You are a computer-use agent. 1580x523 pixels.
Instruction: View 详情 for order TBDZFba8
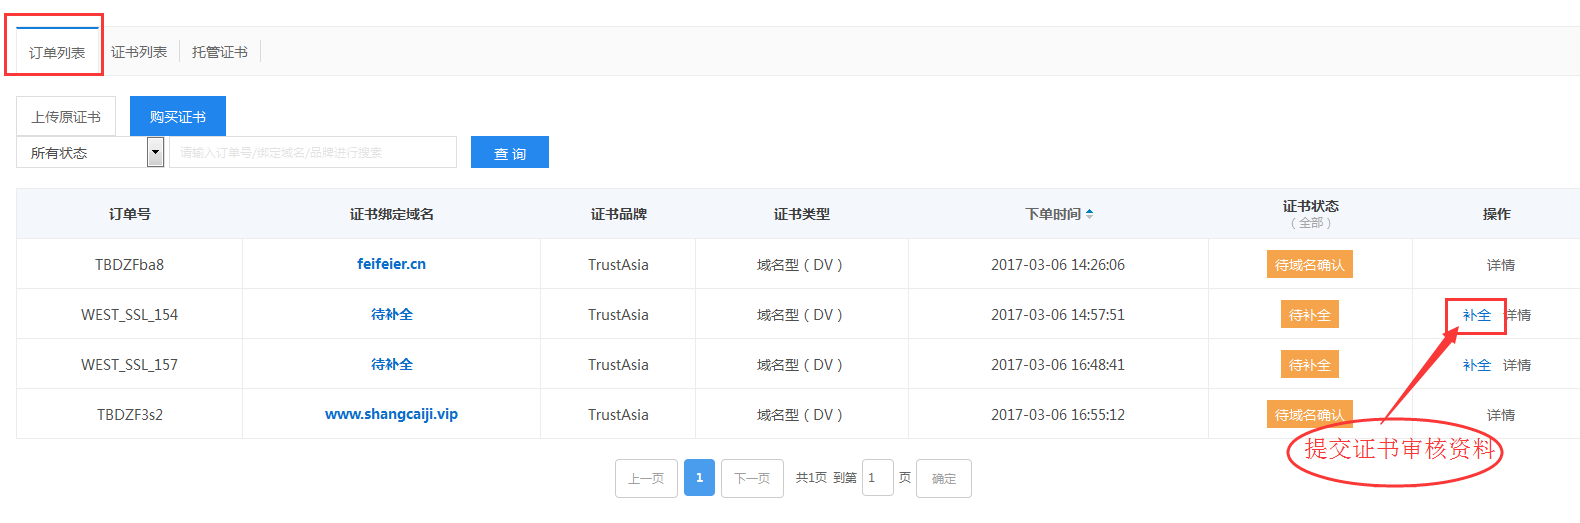click(x=1500, y=265)
